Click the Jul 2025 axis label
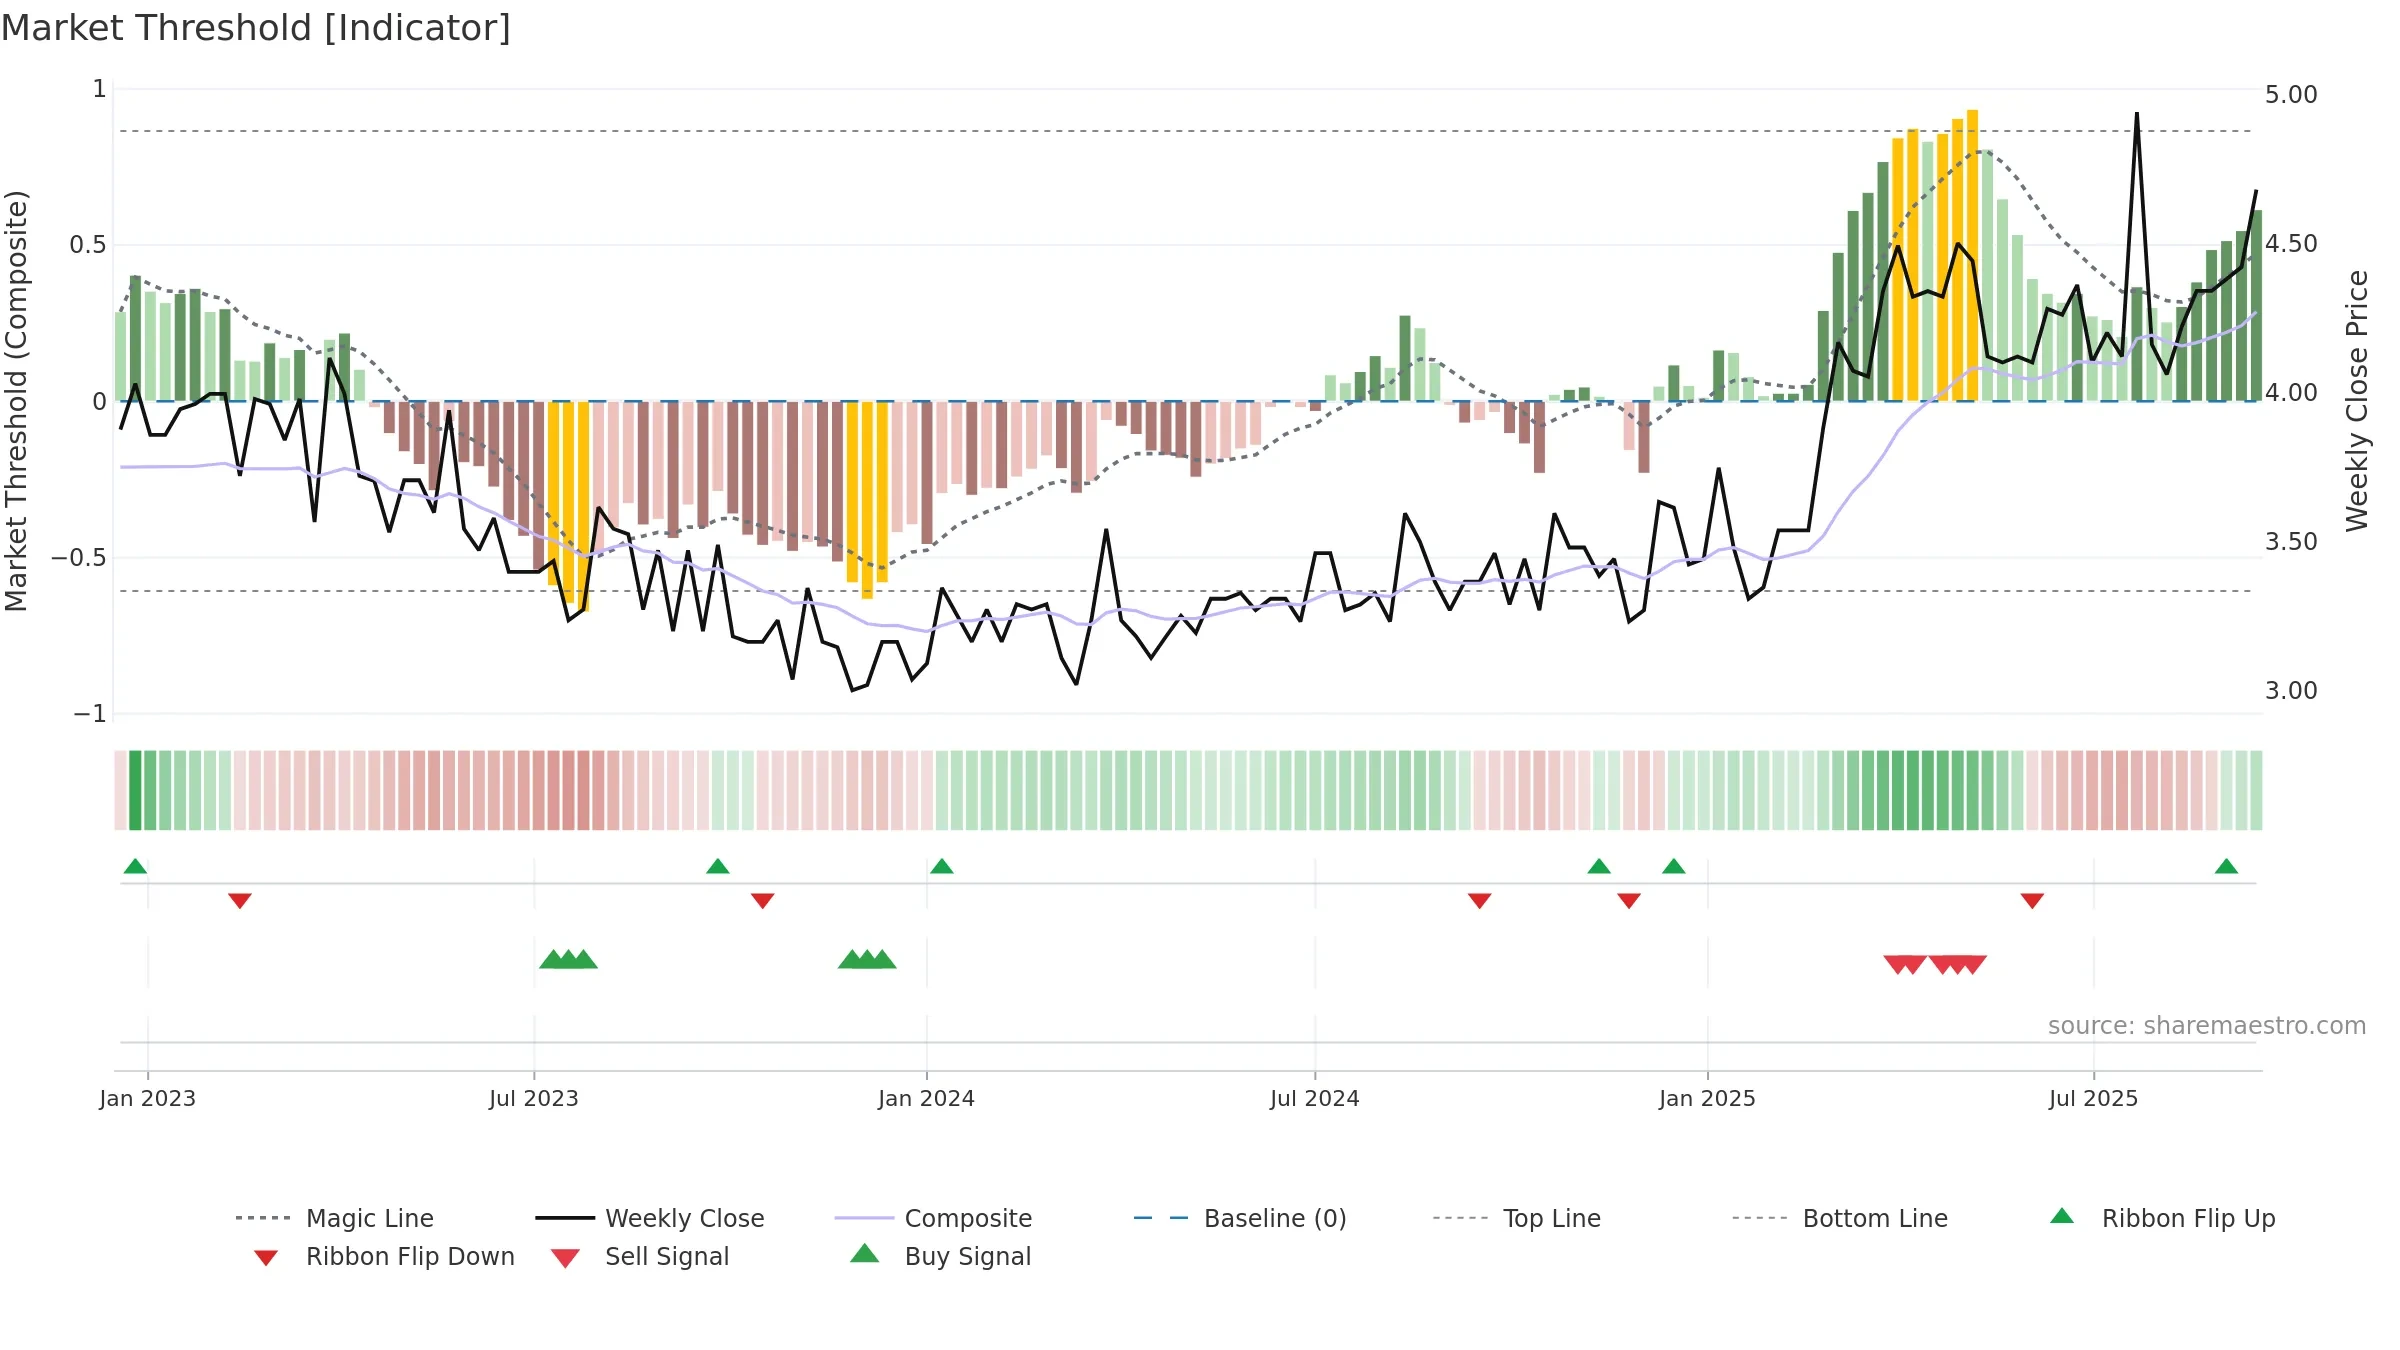This screenshot has height=1350, width=2400. pyautogui.click(x=2094, y=1098)
